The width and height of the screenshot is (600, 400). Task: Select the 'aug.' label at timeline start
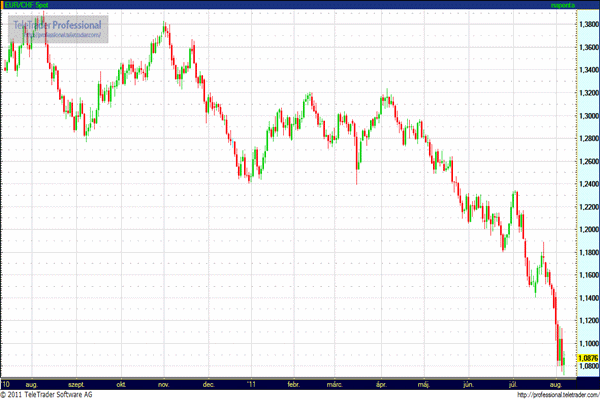30,383
